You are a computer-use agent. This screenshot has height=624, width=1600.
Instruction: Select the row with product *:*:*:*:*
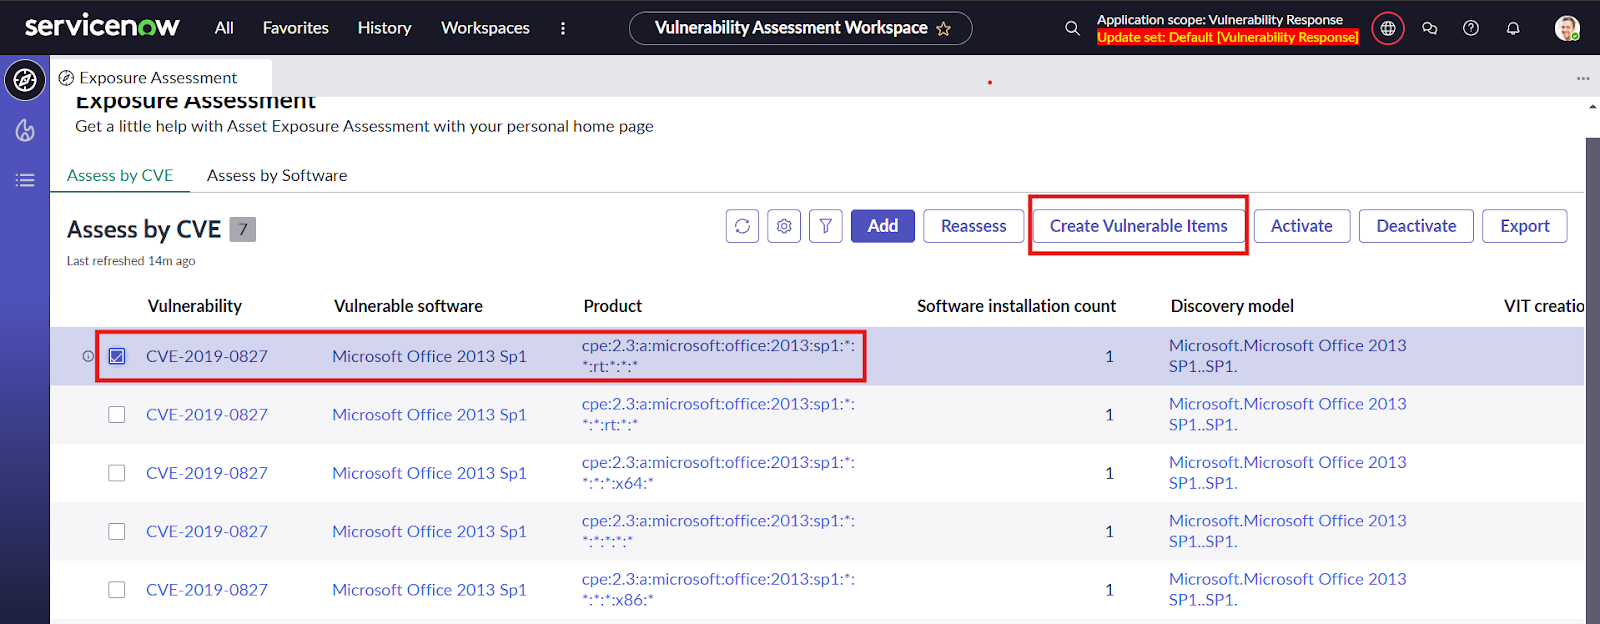pos(117,531)
